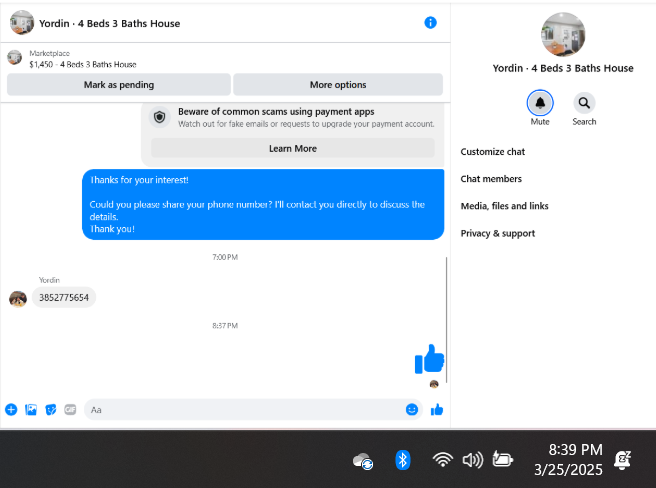Open clock showing 8:39 PM 3/25/2025

tap(569, 460)
